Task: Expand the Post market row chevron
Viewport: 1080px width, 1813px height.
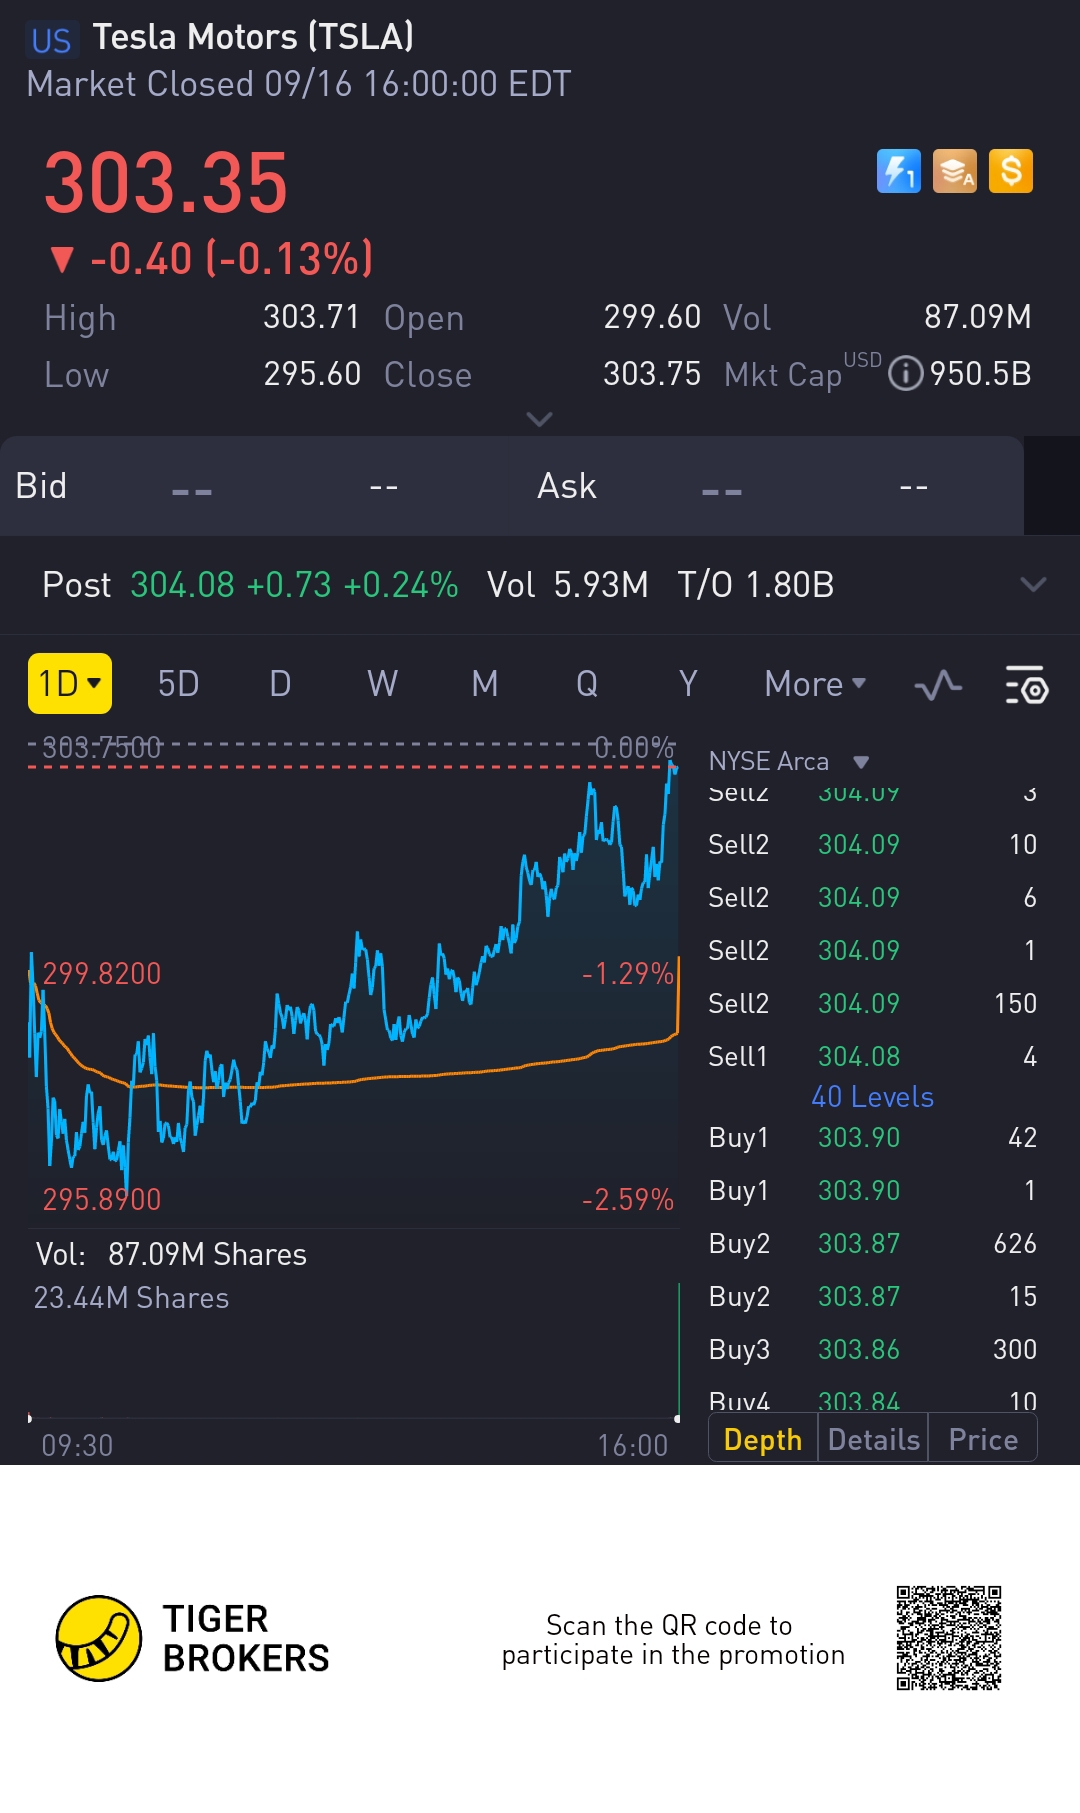Action: coord(1033,585)
